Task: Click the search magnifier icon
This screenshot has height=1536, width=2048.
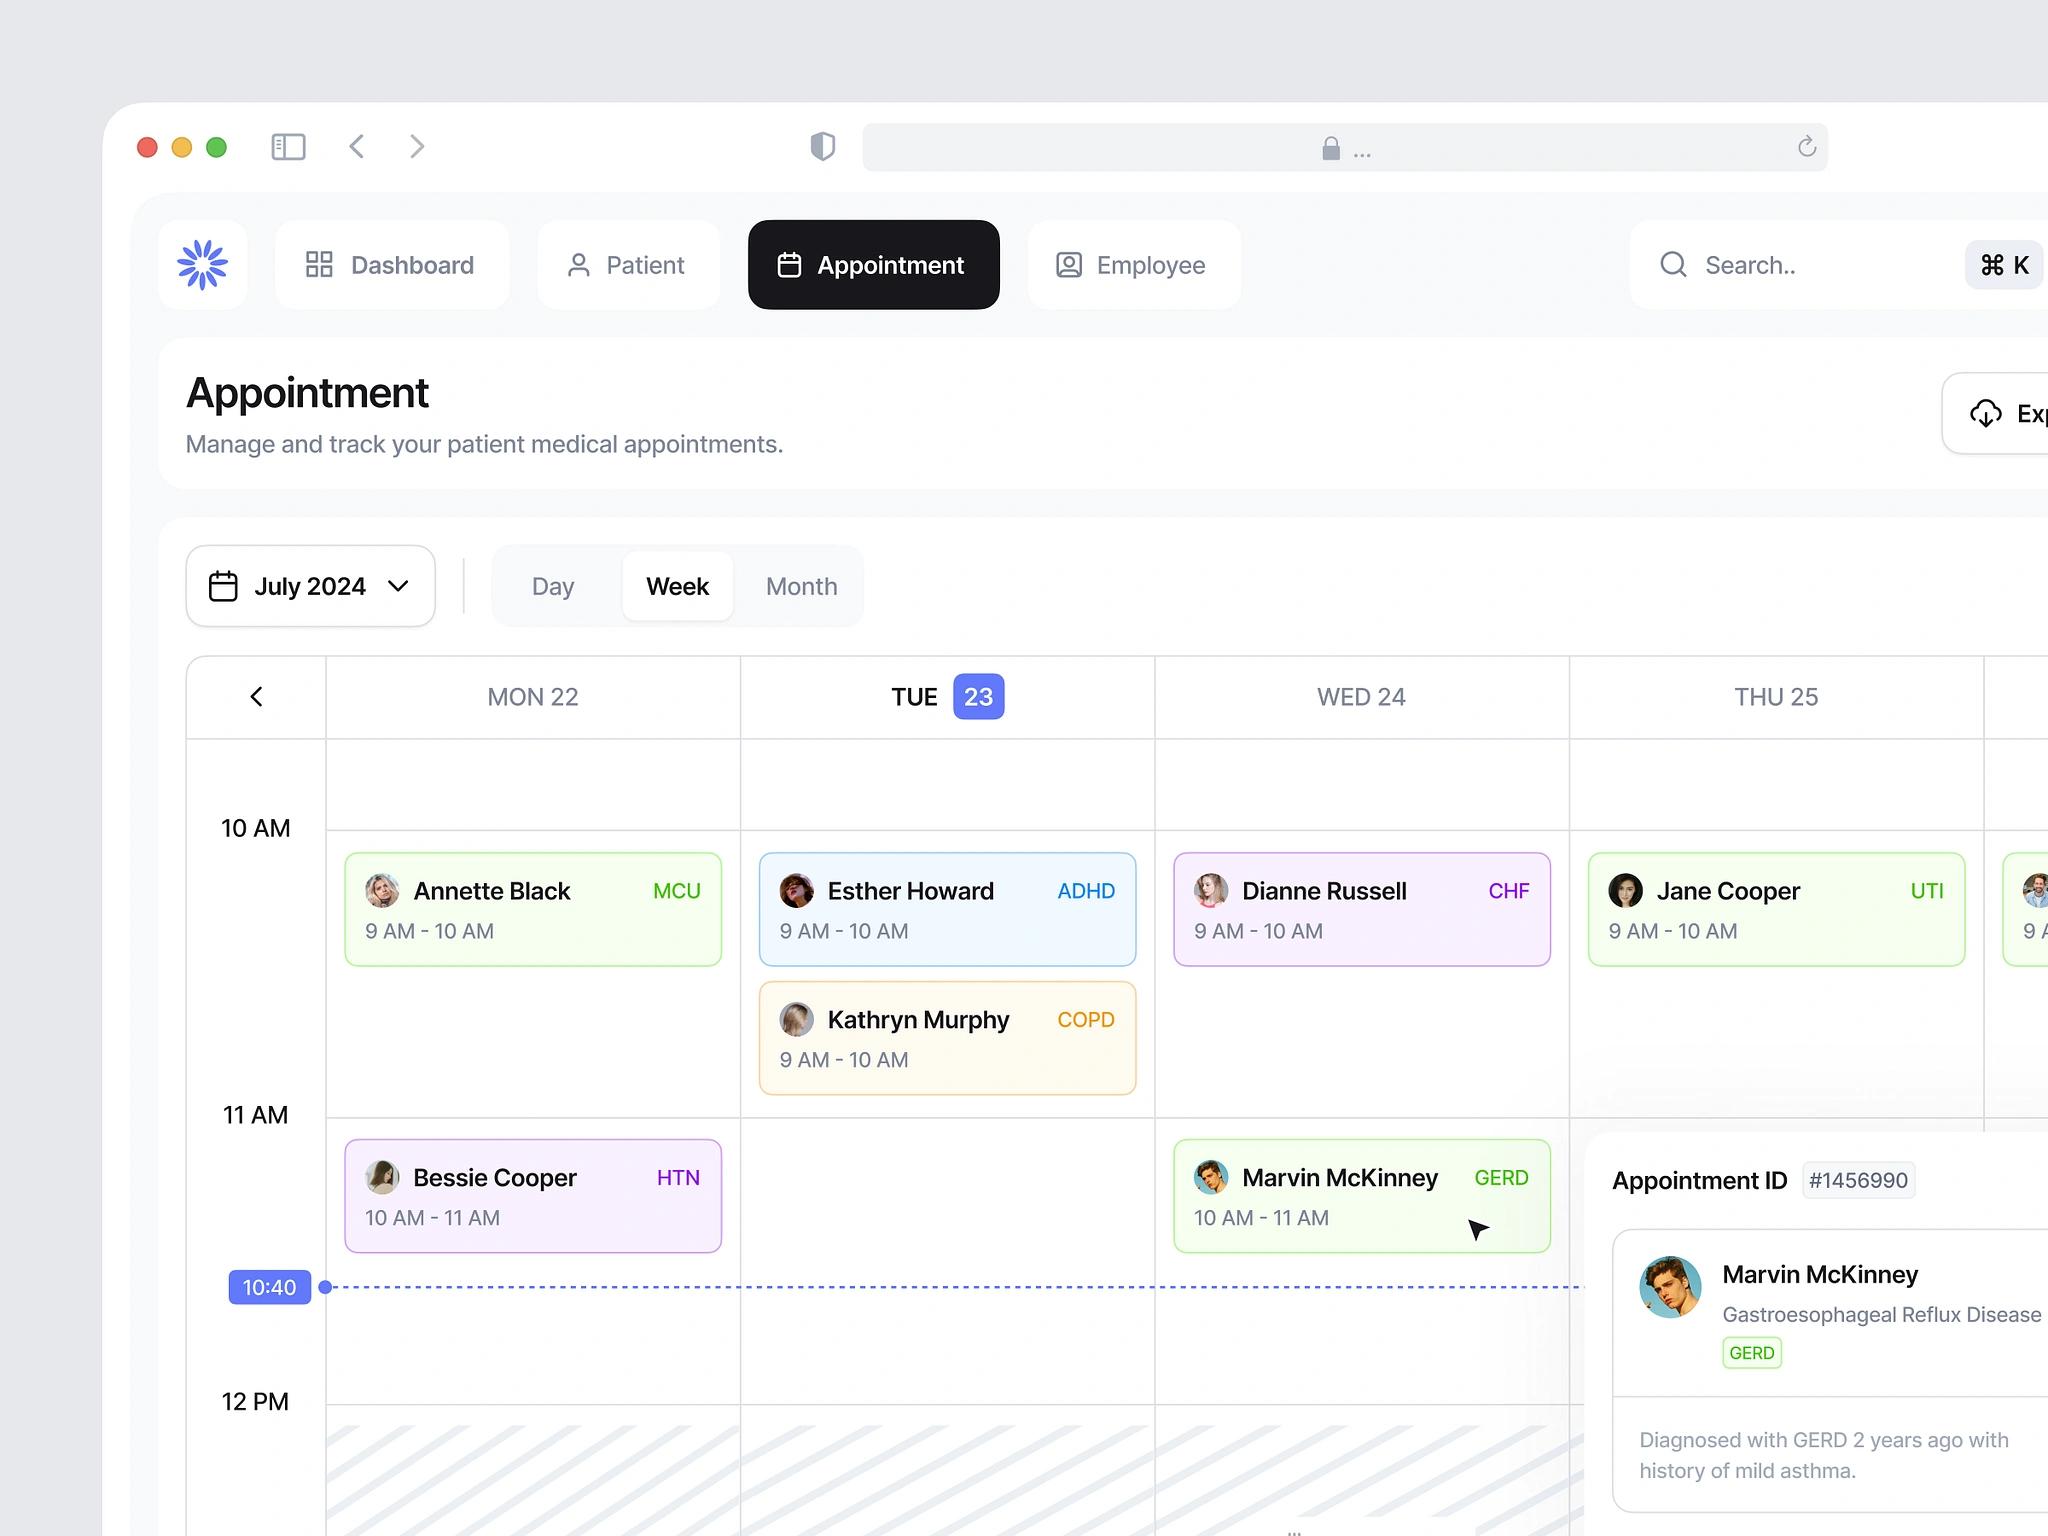Action: click(x=1674, y=263)
